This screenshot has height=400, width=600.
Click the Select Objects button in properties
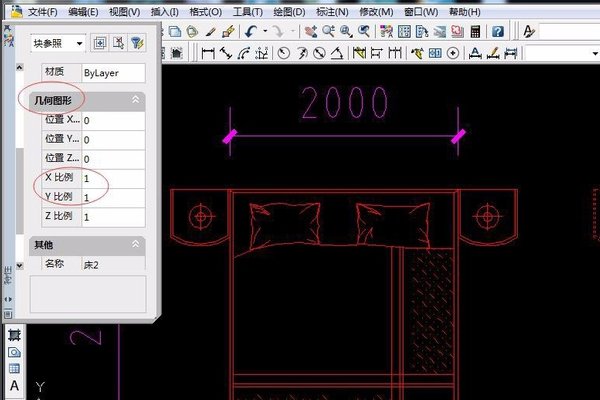coord(118,43)
